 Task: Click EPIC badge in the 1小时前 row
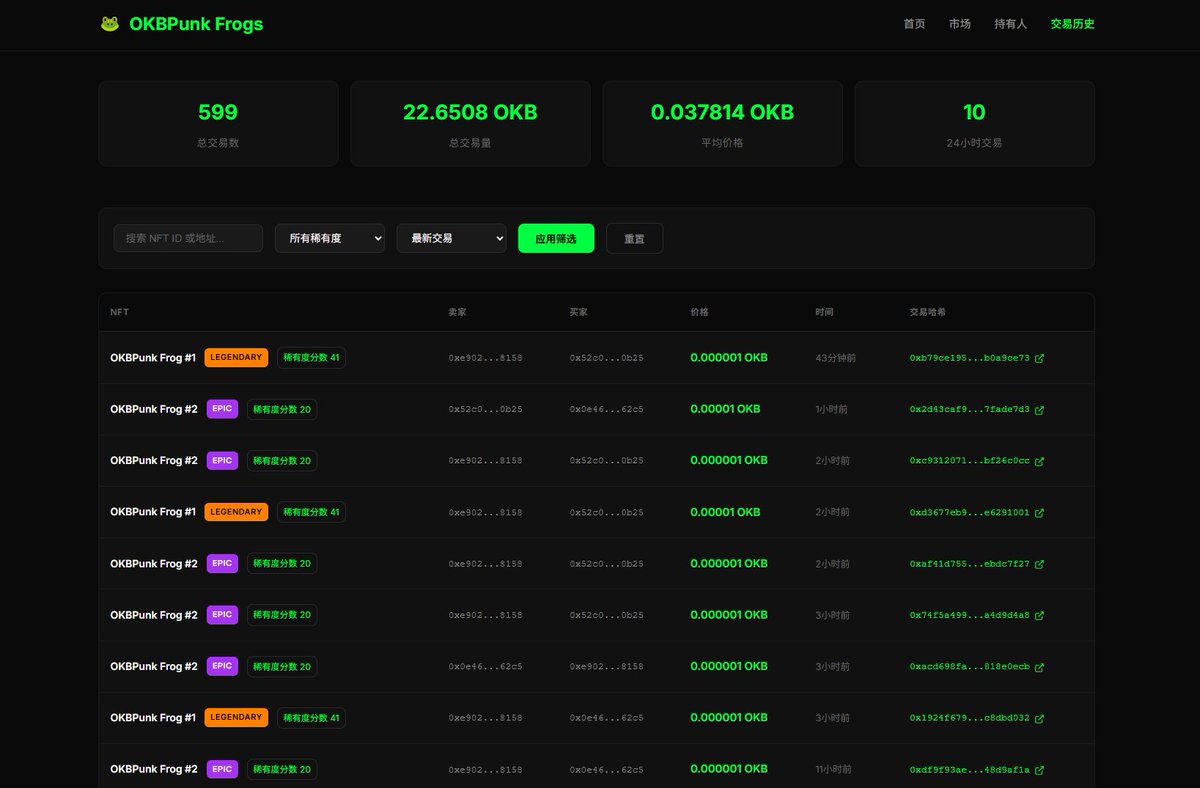coord(222,409)
